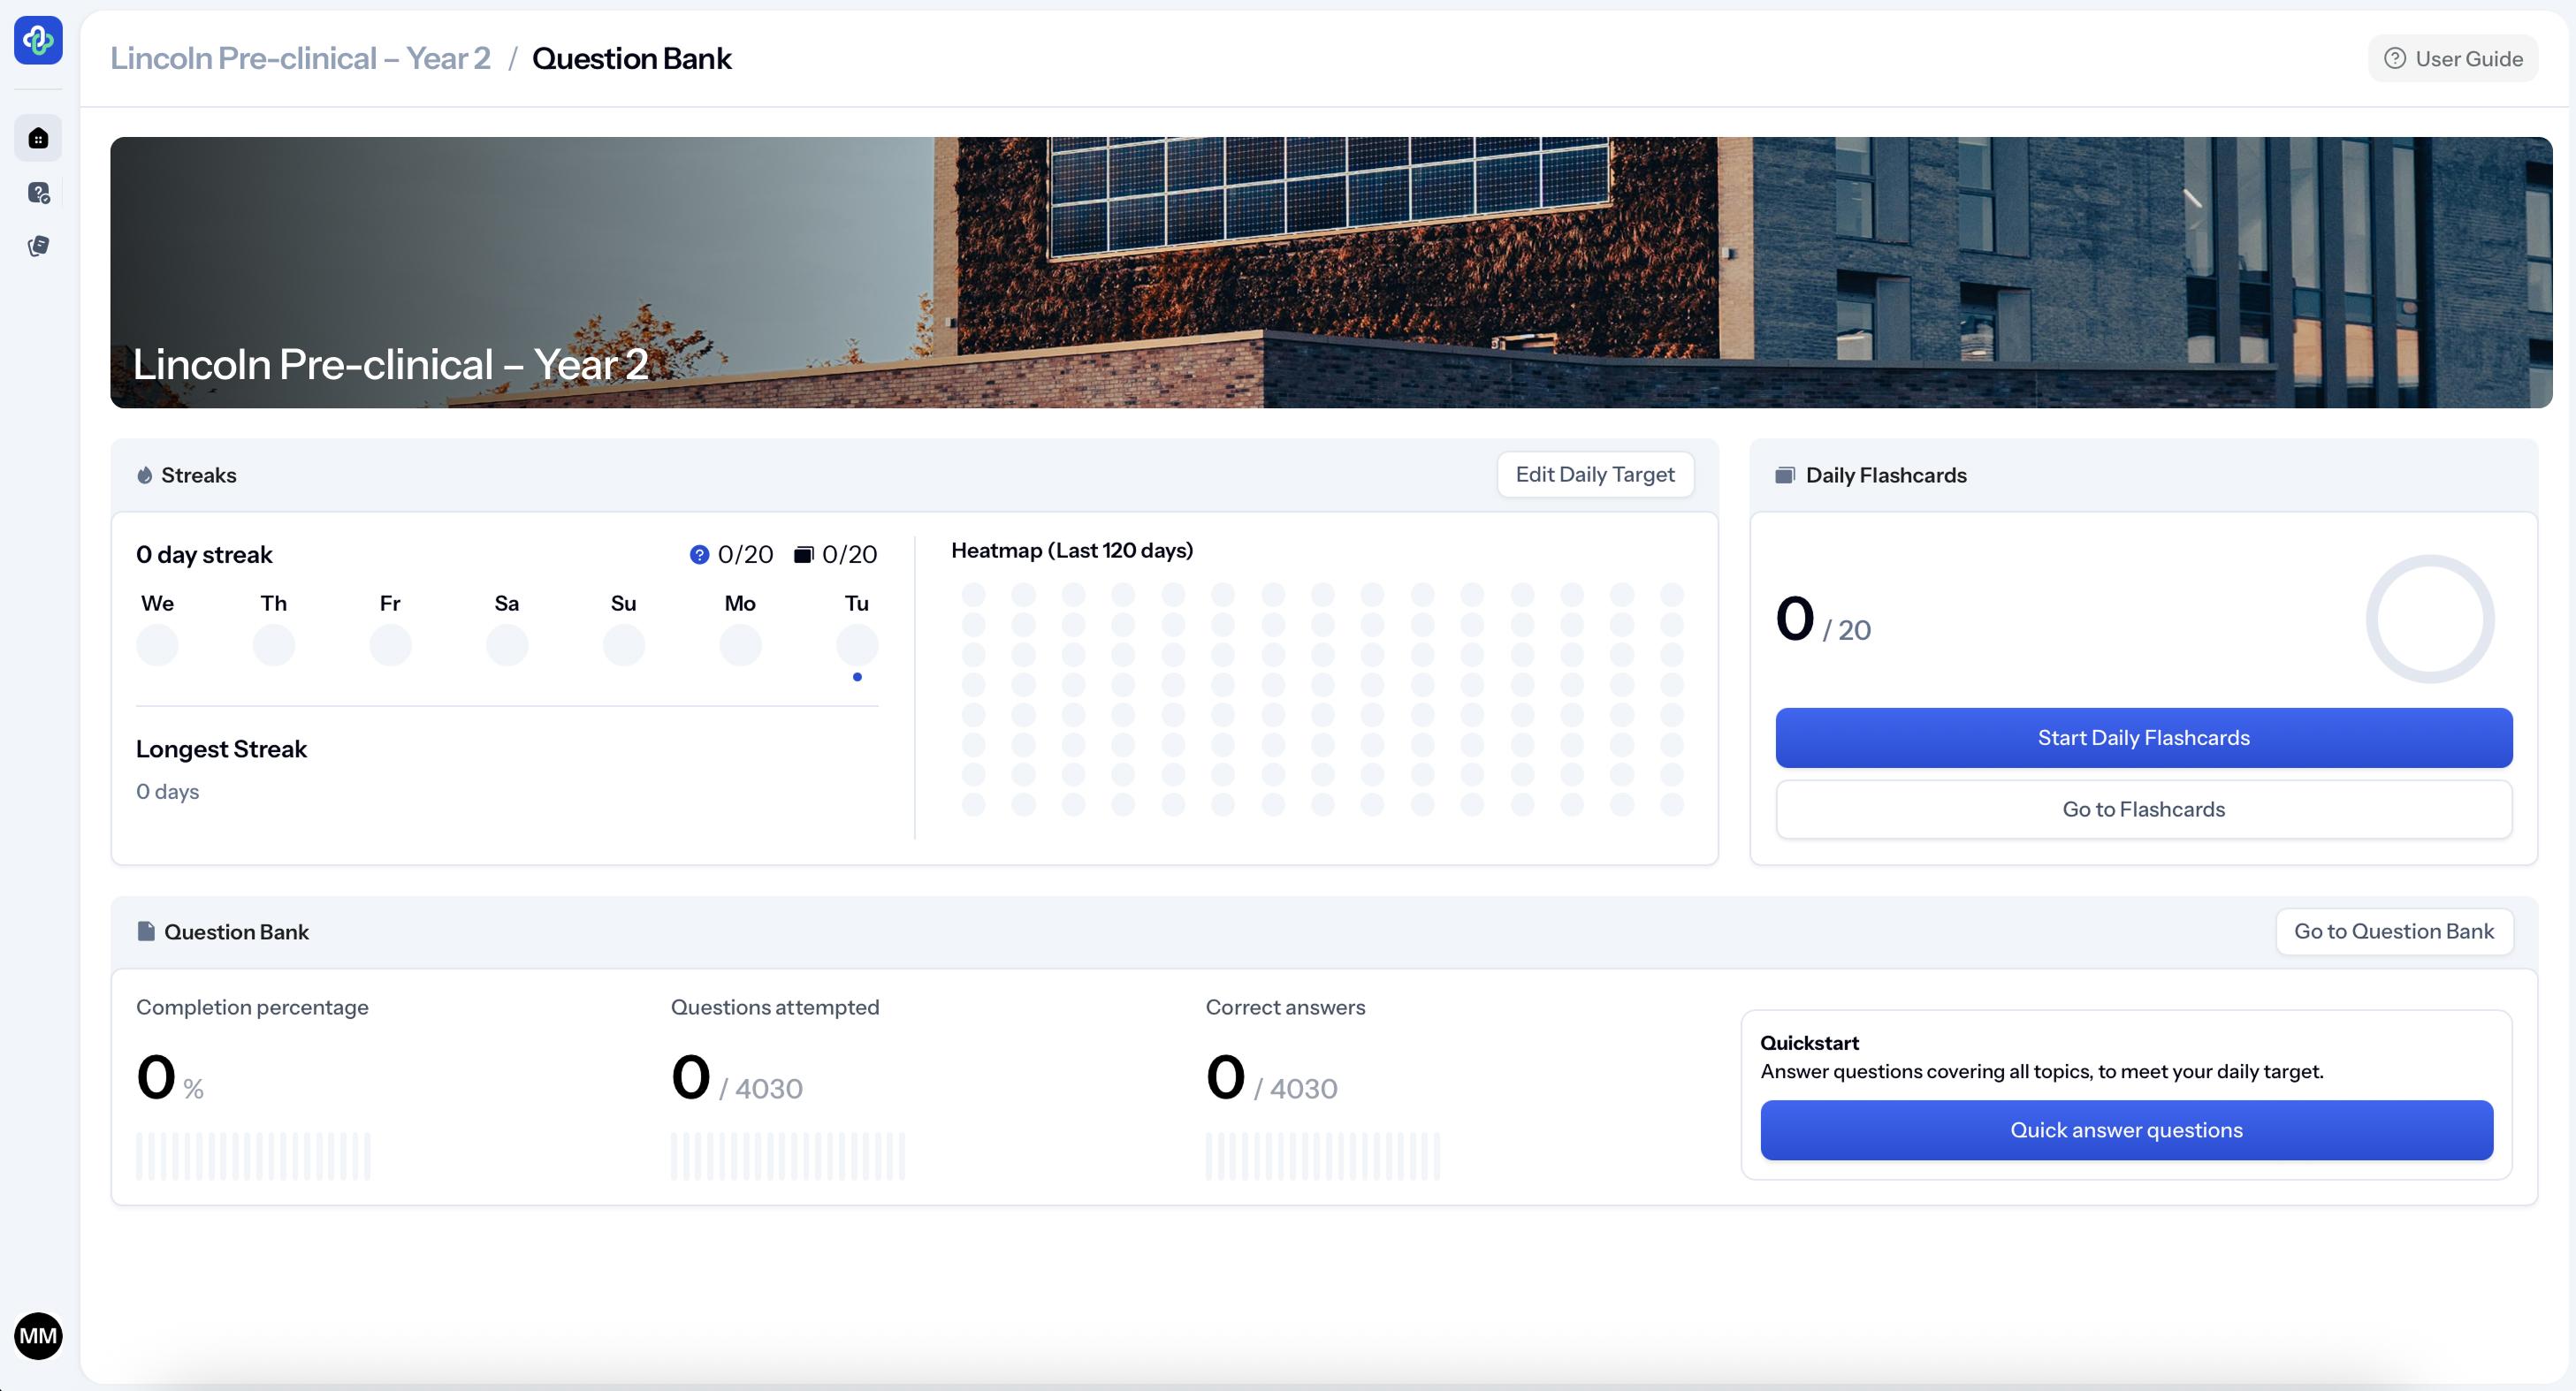Image resolution: width=2576 pixels, height=1391 pixels.
Task: Click the blue question-mark daily target icon
Action: (699, 554)
